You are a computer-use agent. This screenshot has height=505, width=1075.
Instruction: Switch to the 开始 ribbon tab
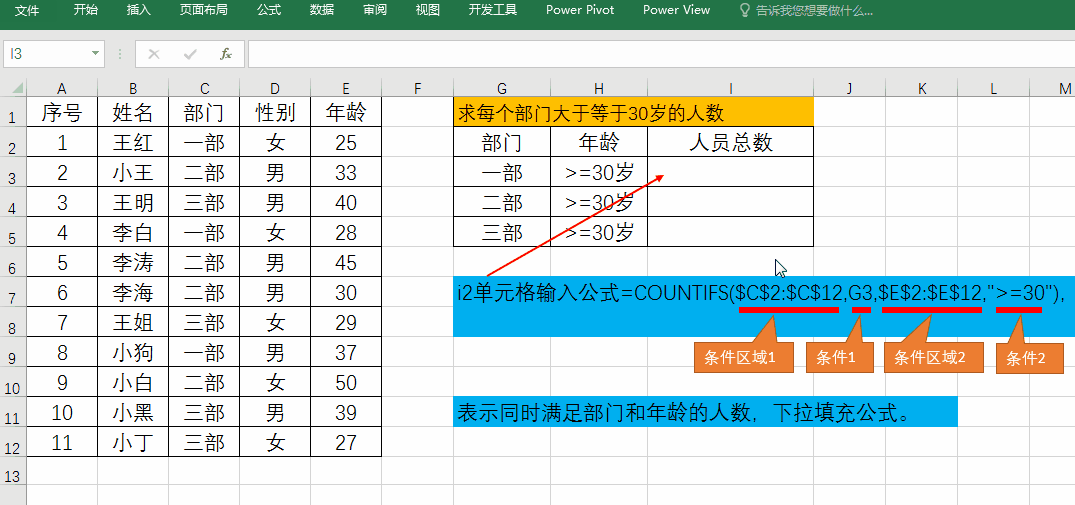click(x=86, y=10)
